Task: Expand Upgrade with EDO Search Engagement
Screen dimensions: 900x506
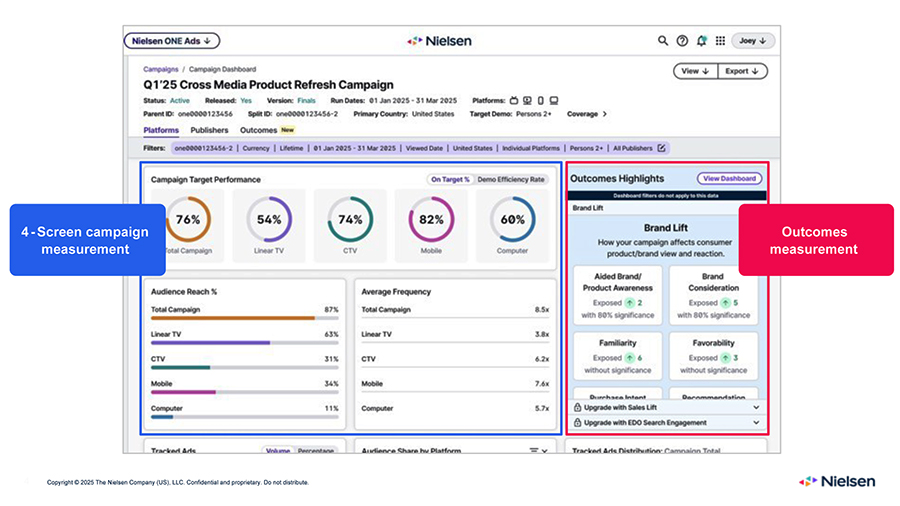Action: pos(755,423)
